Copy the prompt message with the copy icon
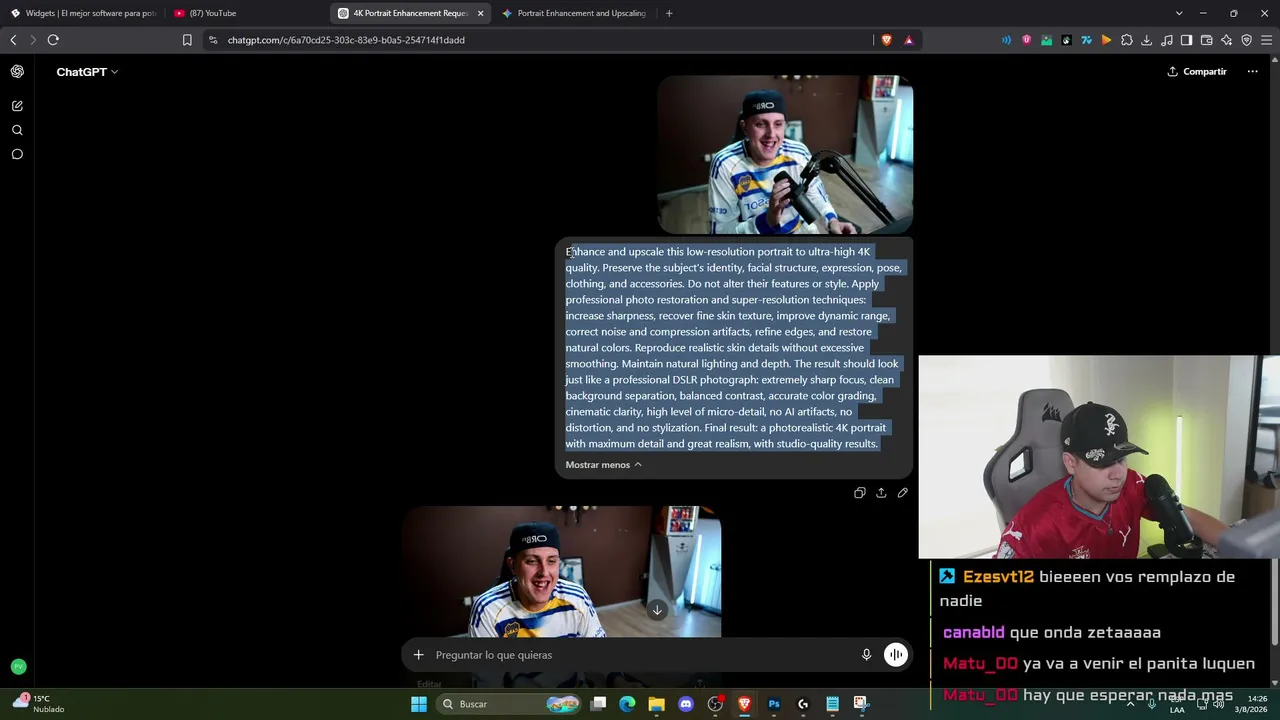 click(x=859, y=493)
